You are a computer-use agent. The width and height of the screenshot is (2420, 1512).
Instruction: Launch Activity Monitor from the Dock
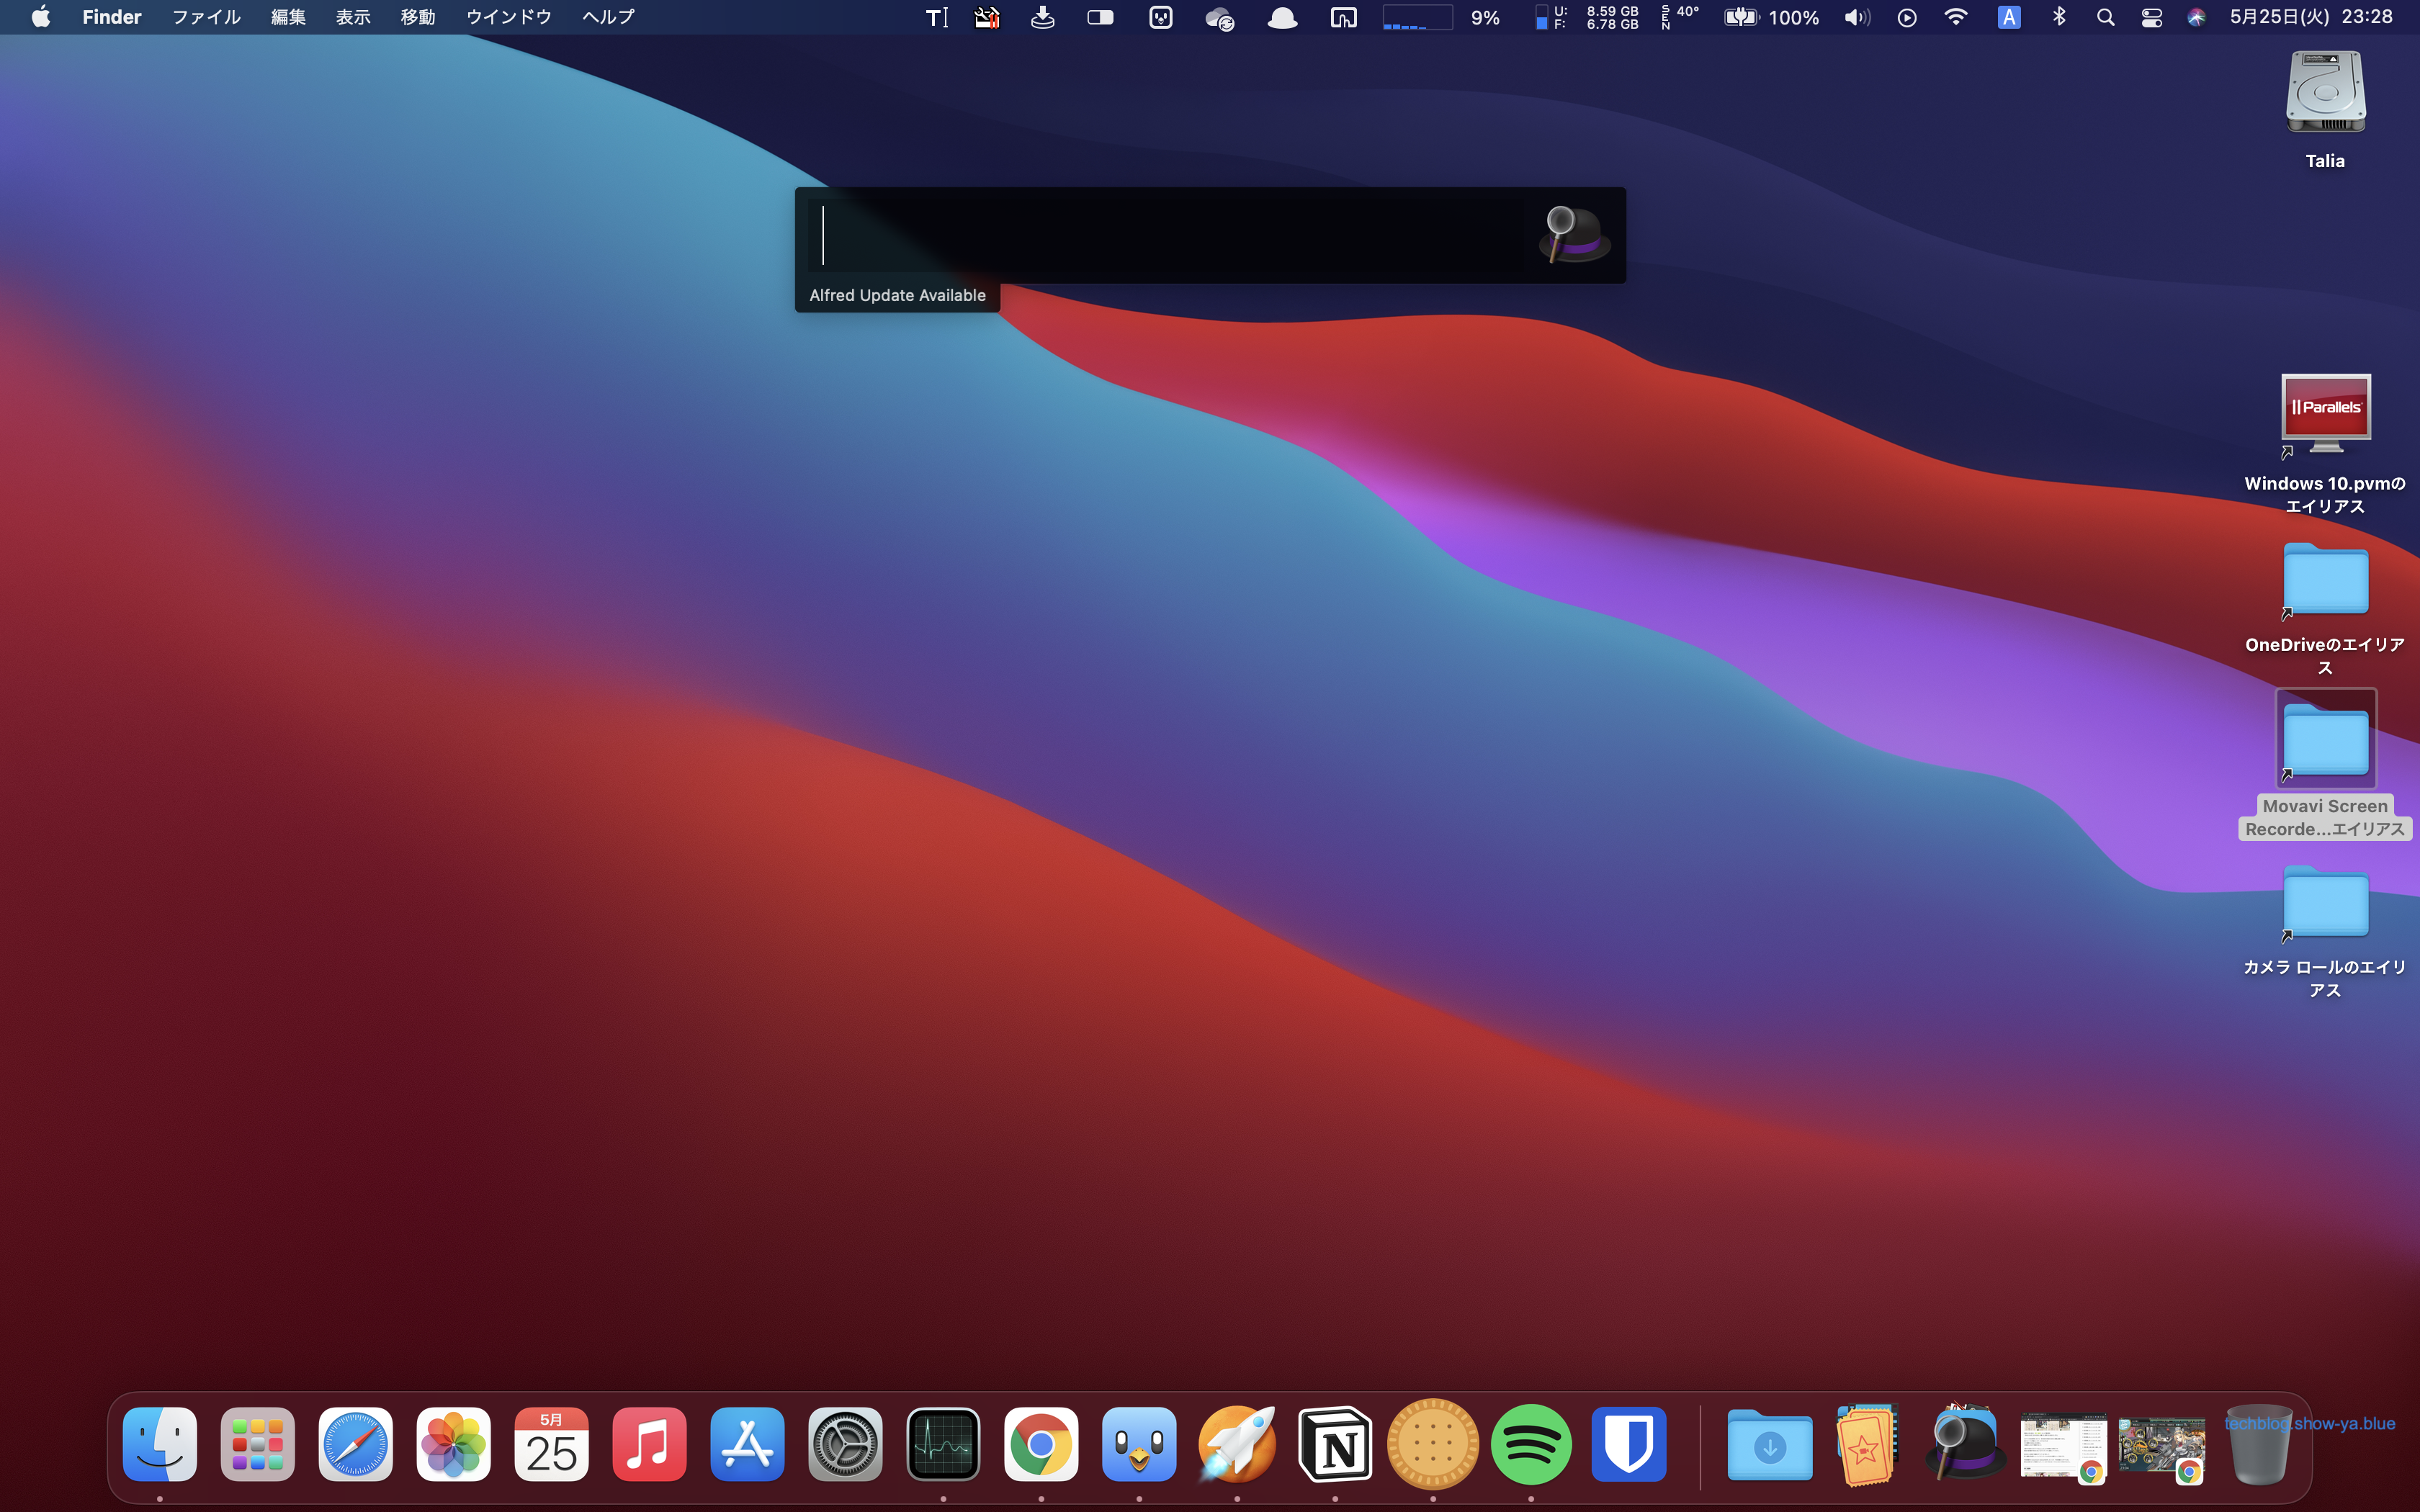[942, 1444]
